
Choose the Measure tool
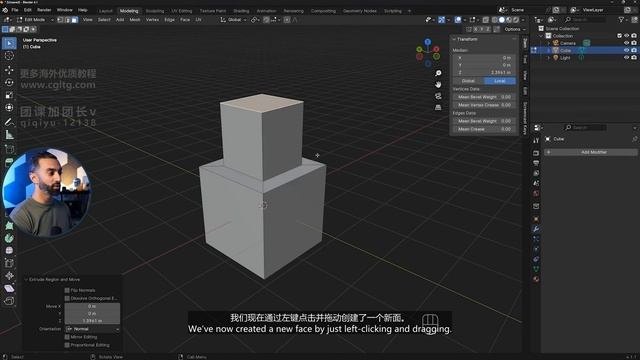[9, 134]
